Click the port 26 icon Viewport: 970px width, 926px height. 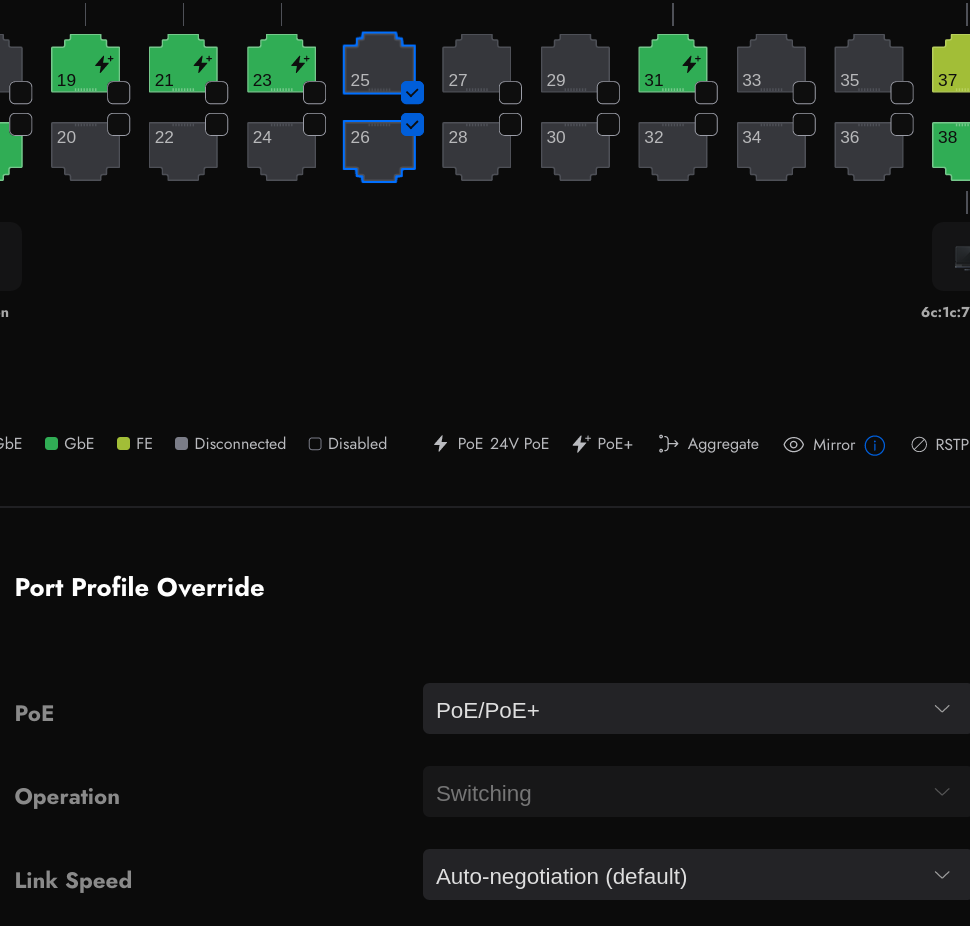(x=378, y=151)
